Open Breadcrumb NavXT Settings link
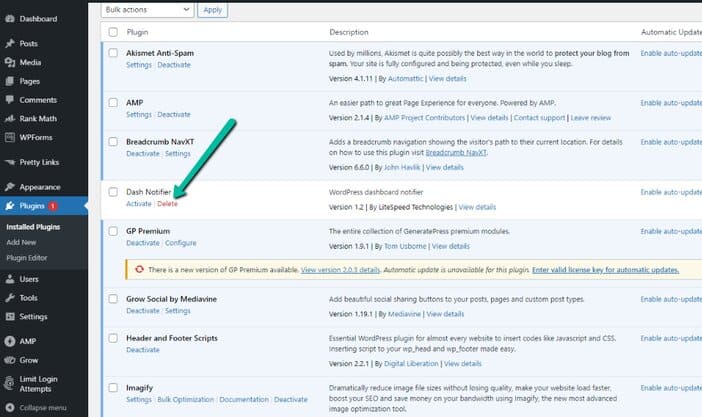 point(178,154)
